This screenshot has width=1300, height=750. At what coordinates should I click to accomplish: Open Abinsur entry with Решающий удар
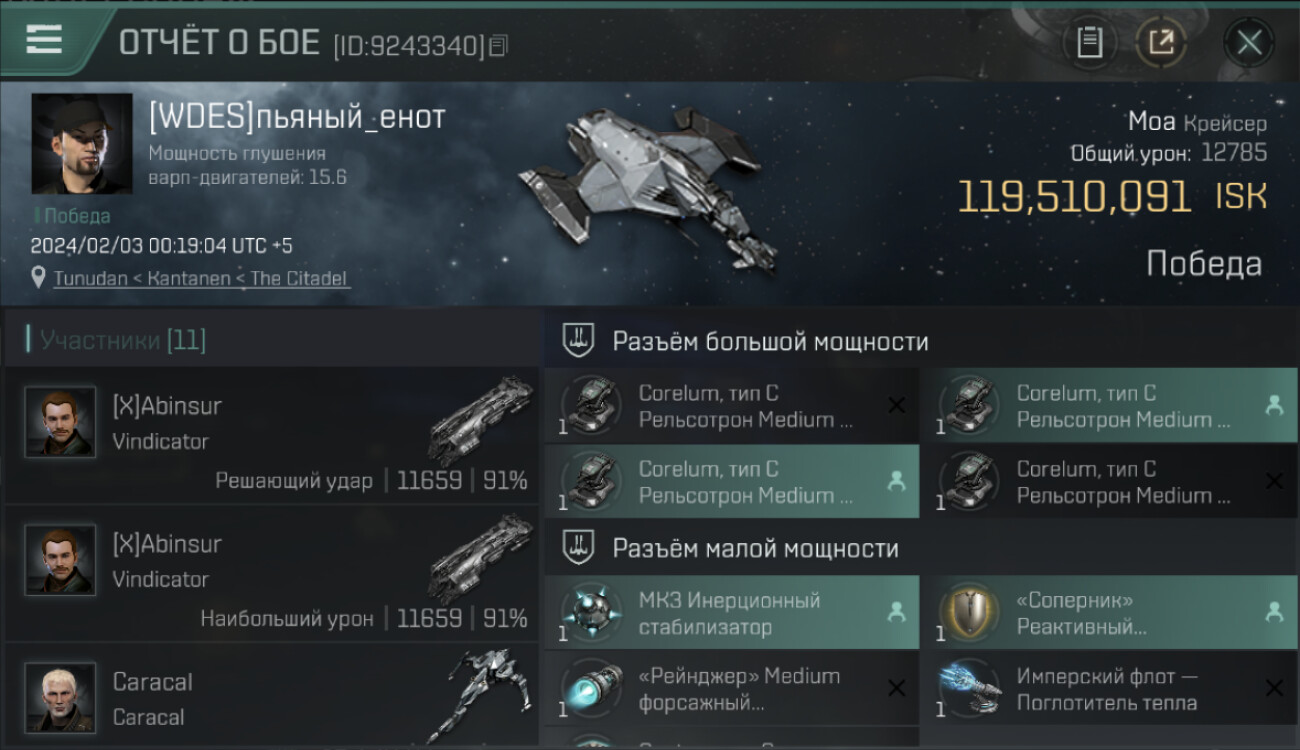pos(271,435)
